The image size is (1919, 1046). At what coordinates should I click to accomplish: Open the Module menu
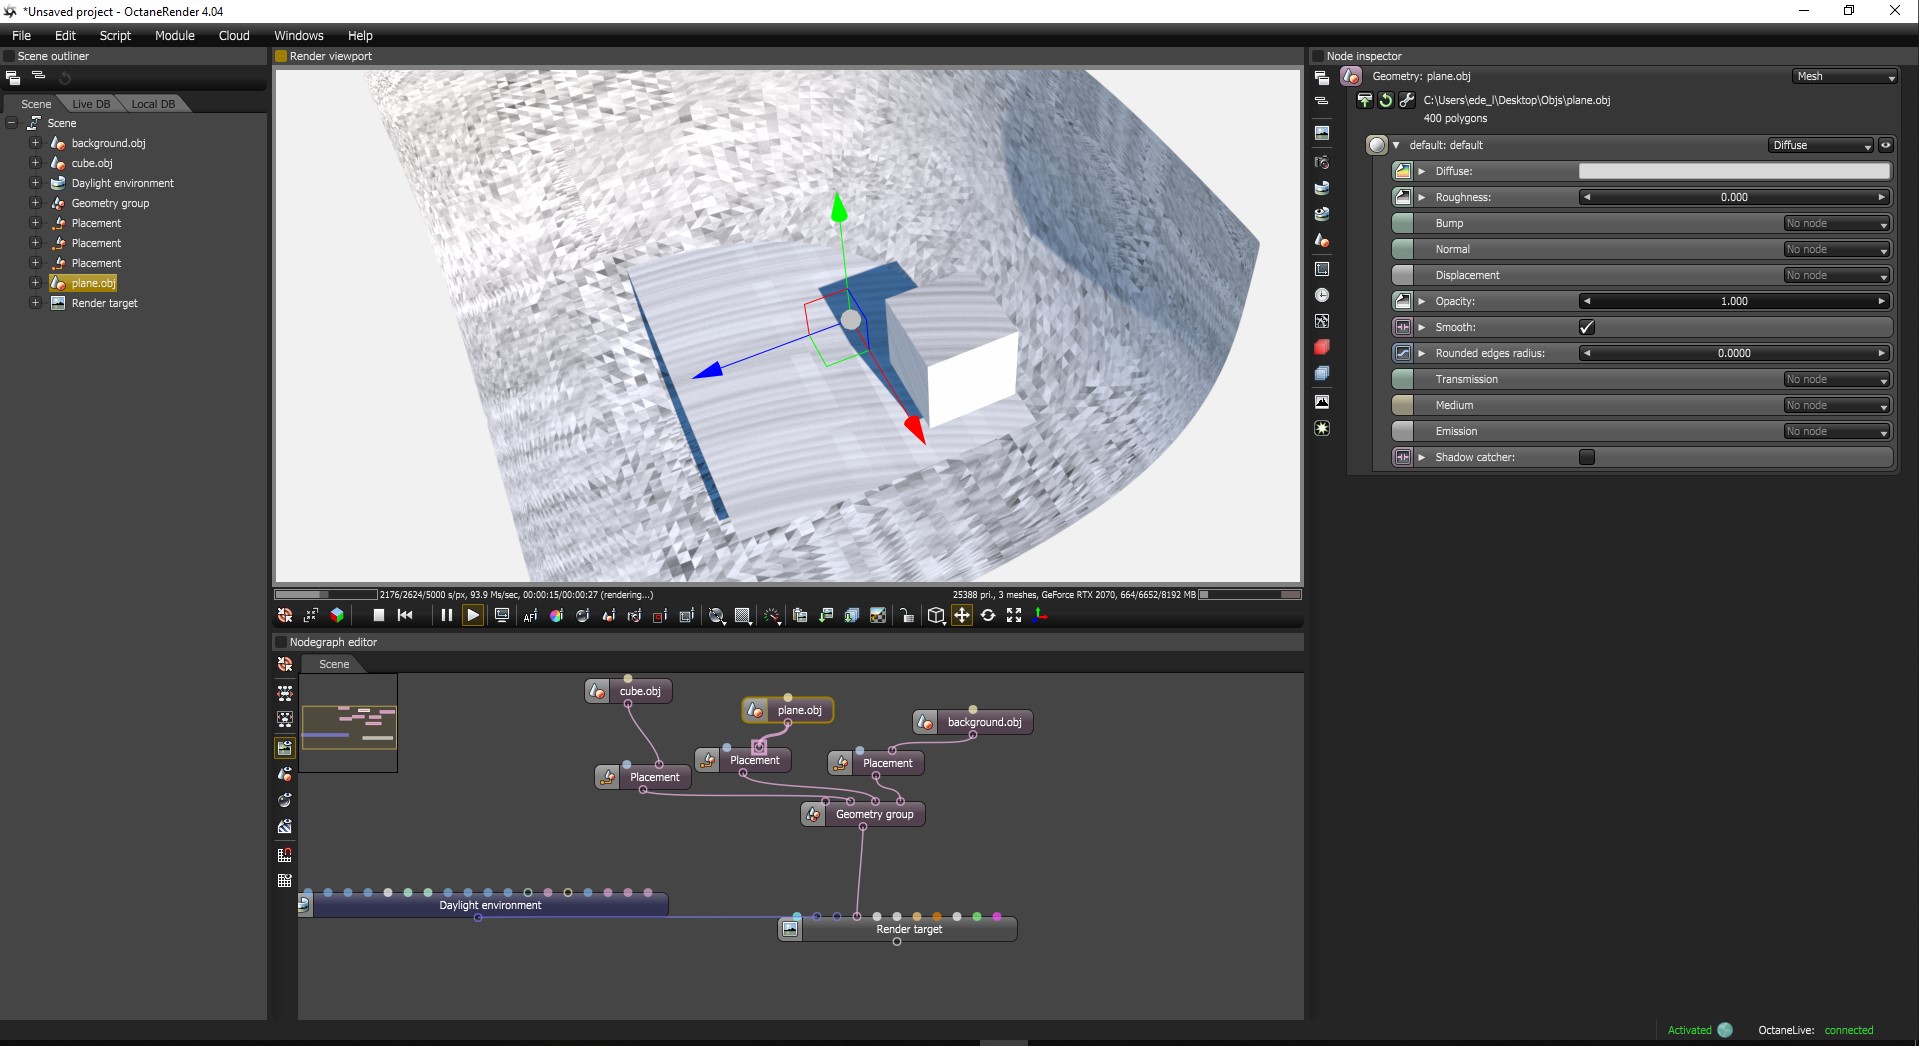point(175,35)
